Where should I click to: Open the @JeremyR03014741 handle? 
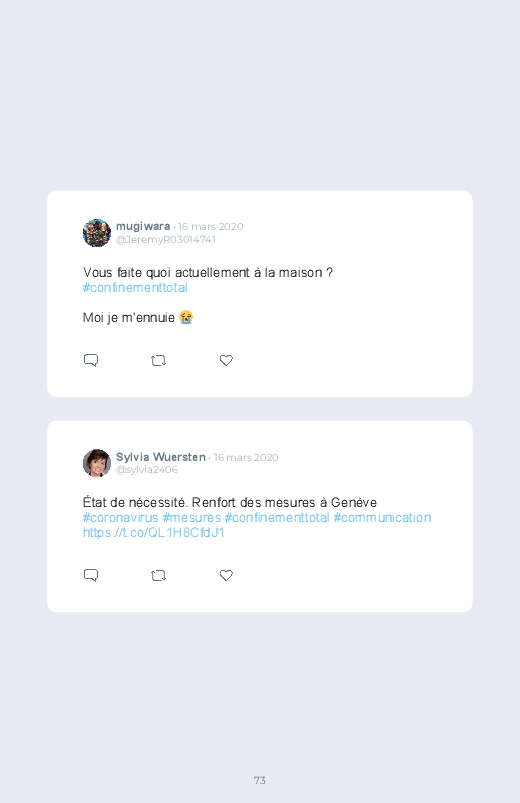pyautogui.click(x=165, y=240)
